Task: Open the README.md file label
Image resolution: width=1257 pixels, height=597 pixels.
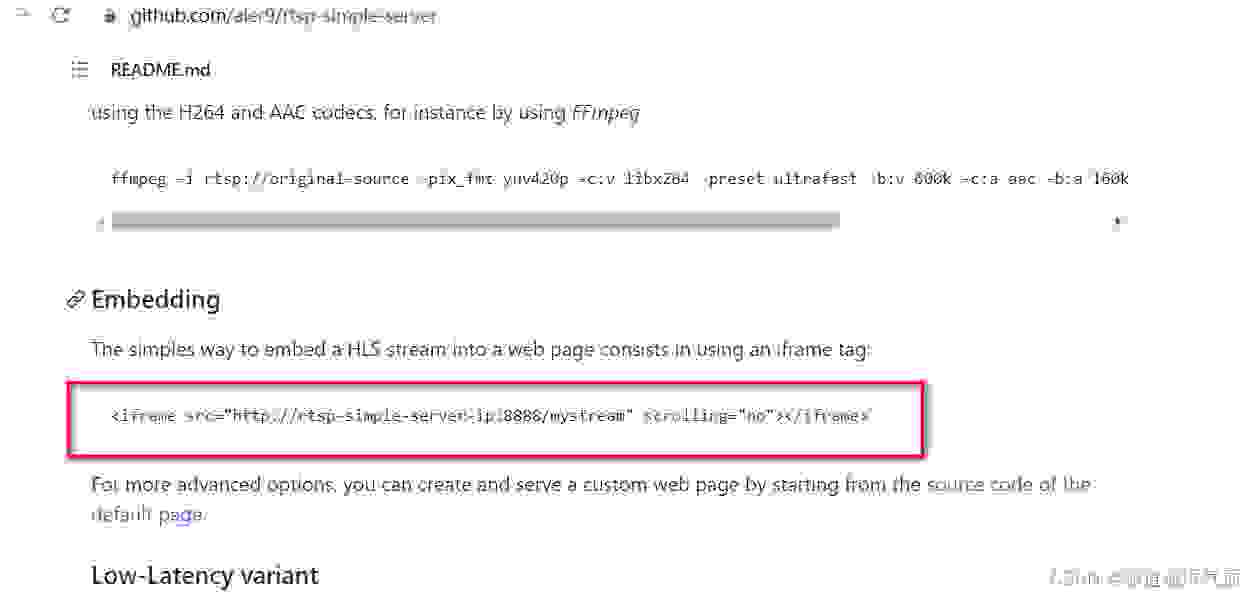Action: pos(160,70)
